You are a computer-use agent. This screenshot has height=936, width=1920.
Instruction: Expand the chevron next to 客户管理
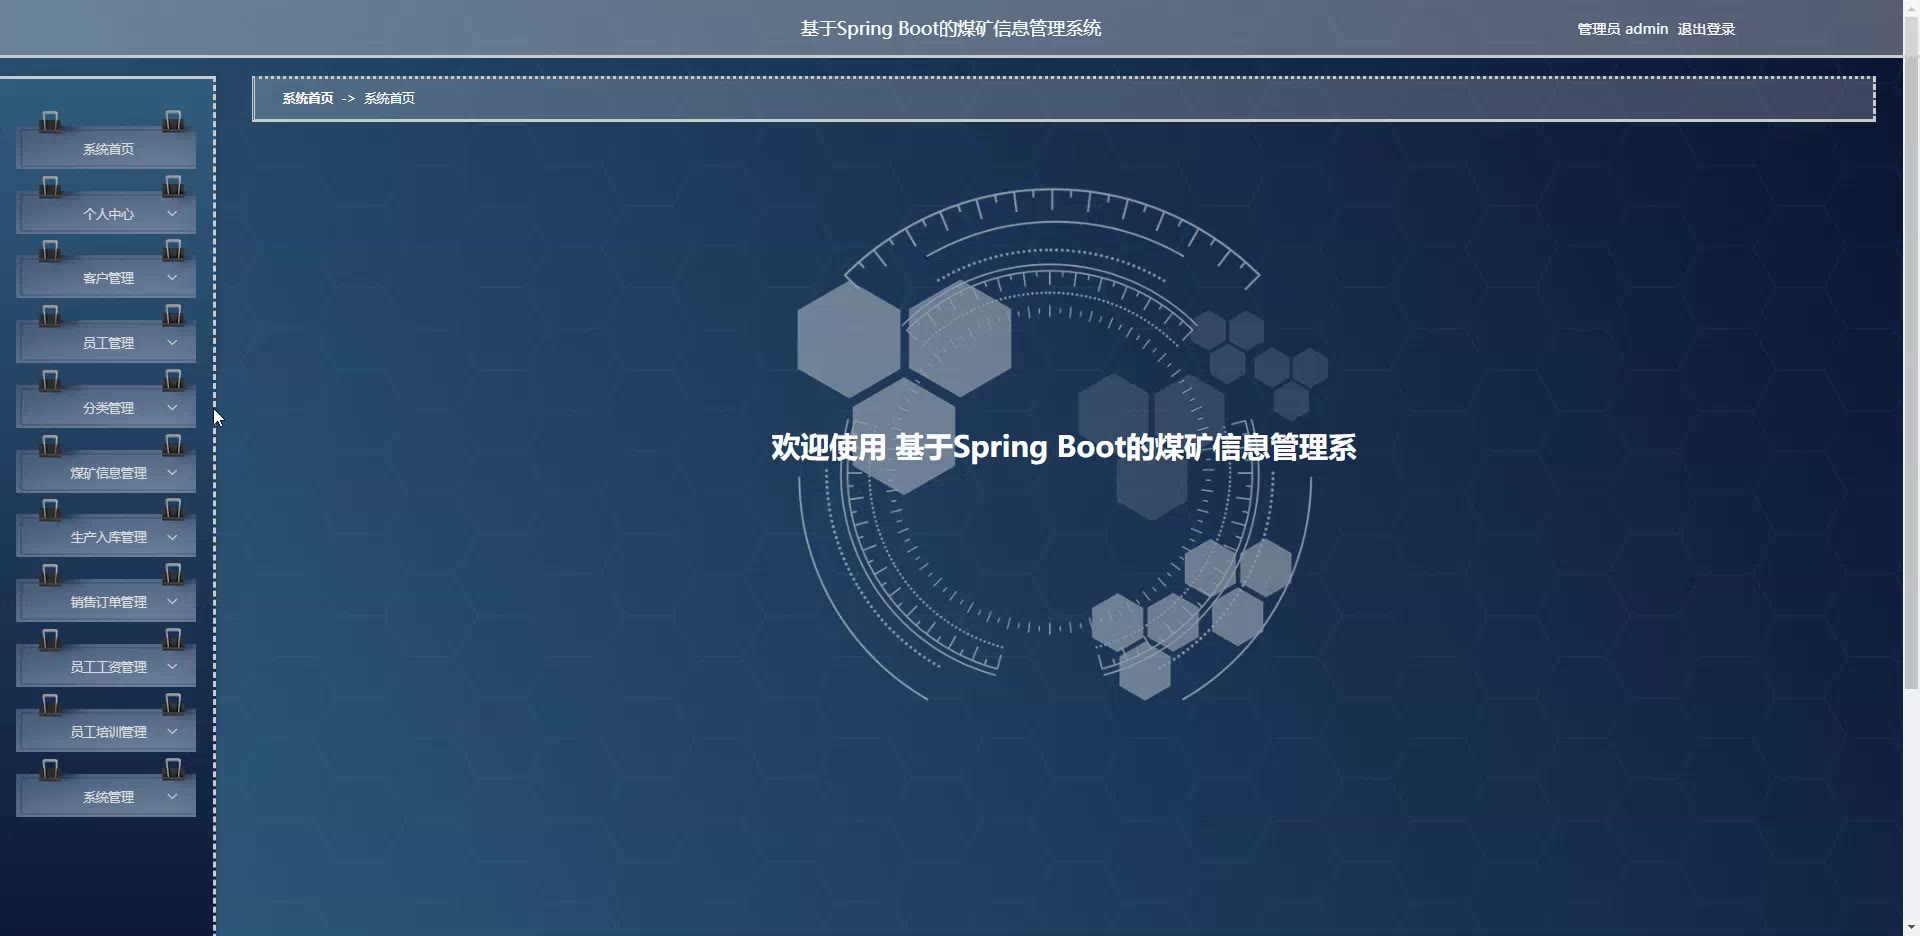172,278
